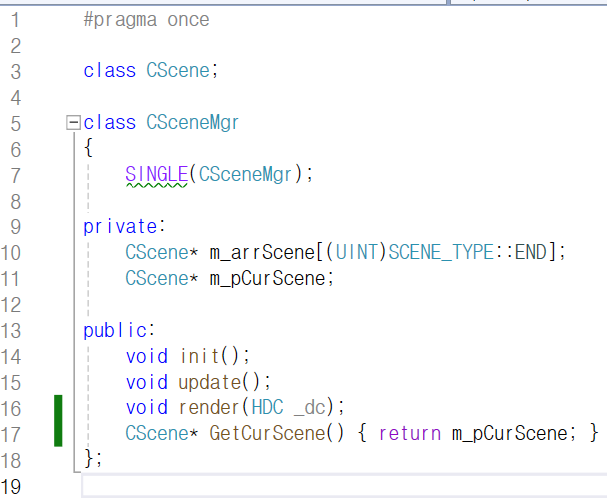Click line number 13 in the margin
This screenshot has height=498, width=607.
pyautogui.click(x=10, y=331)
